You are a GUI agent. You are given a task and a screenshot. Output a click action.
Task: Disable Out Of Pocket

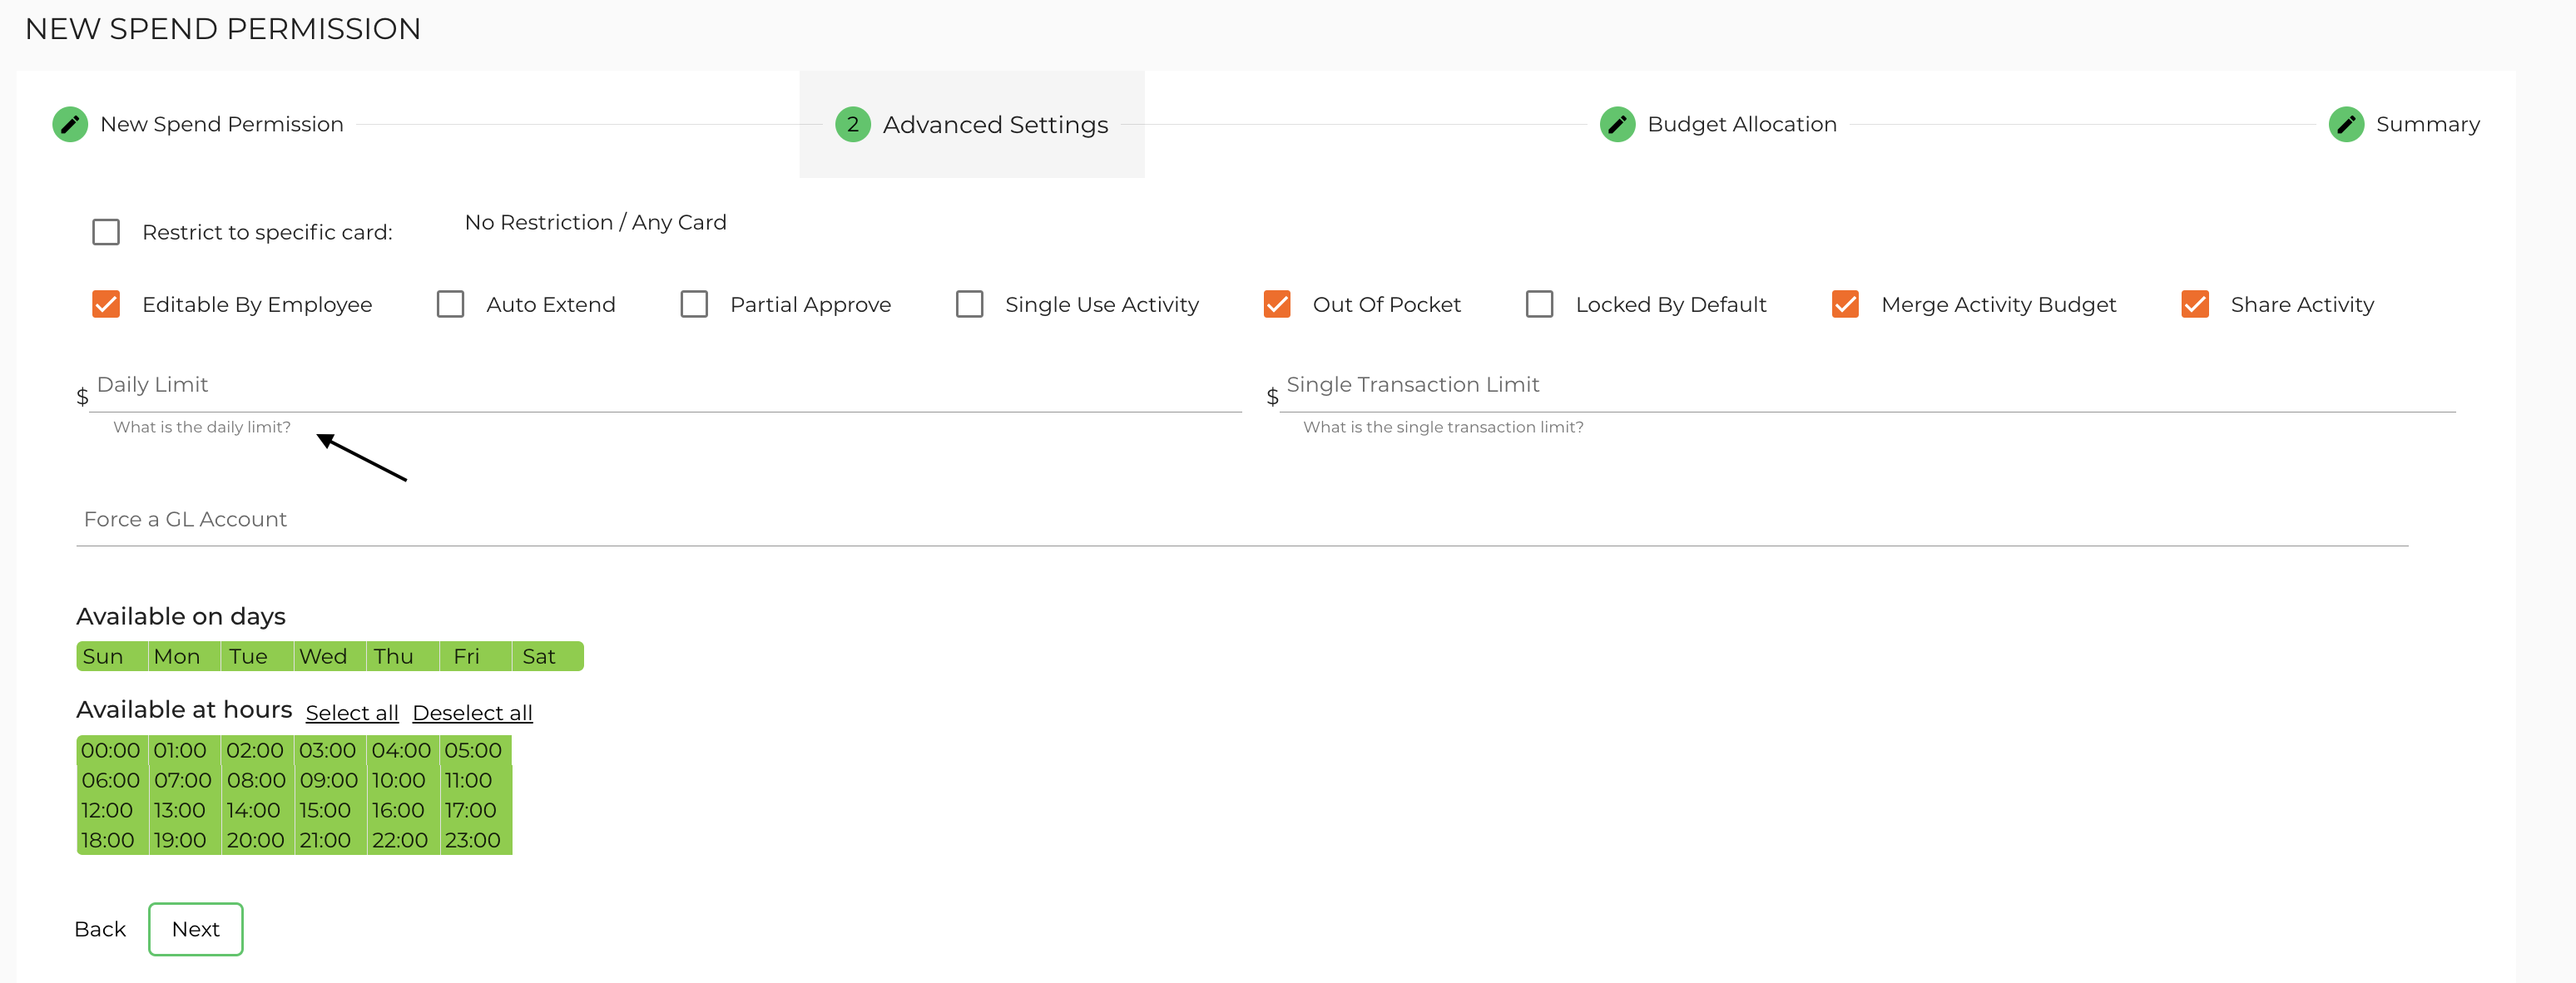[1277, 304]
